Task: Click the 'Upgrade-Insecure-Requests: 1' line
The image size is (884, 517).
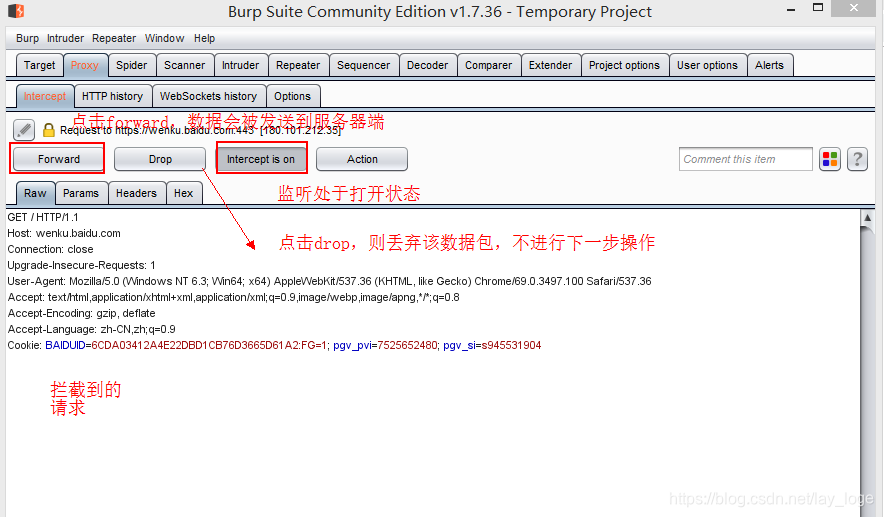Action: point(81,265)
